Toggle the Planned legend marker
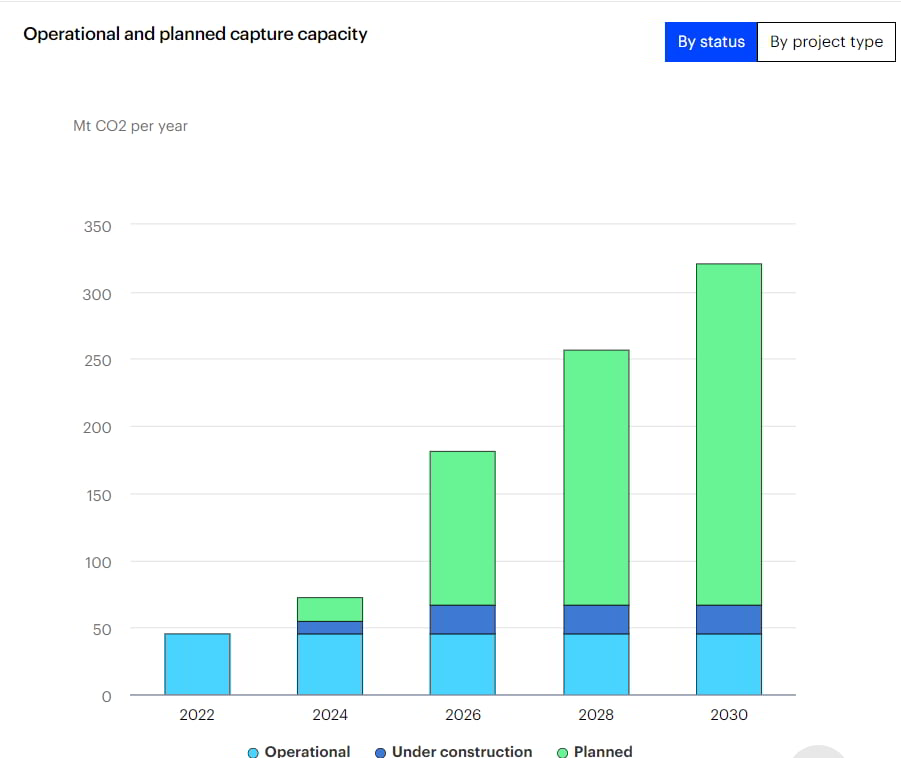The width and height of the screenshot is (901, 758). 563,752
